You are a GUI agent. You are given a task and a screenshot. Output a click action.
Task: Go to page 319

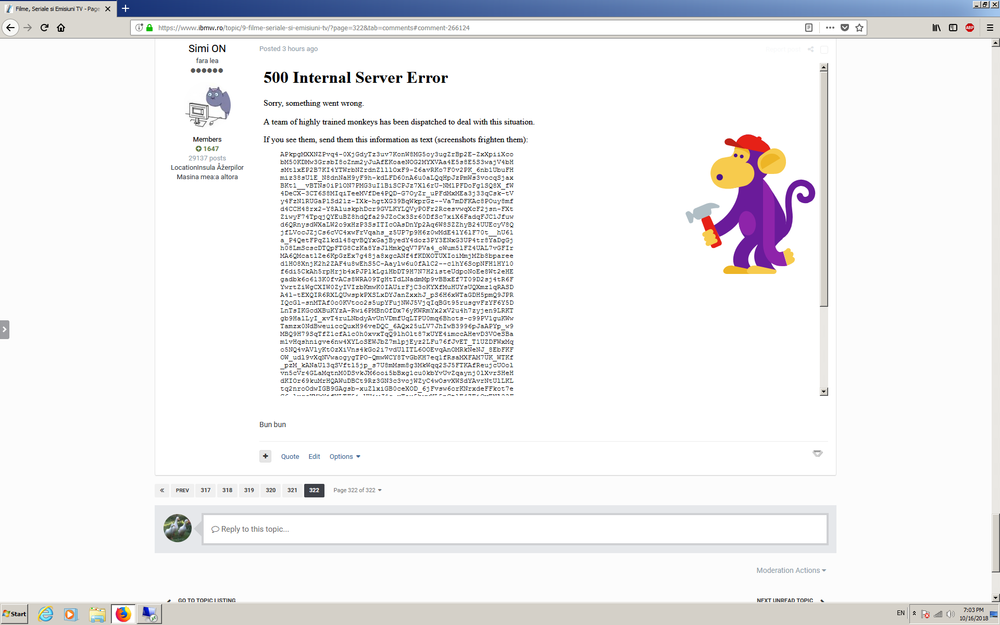pos(249,490)
